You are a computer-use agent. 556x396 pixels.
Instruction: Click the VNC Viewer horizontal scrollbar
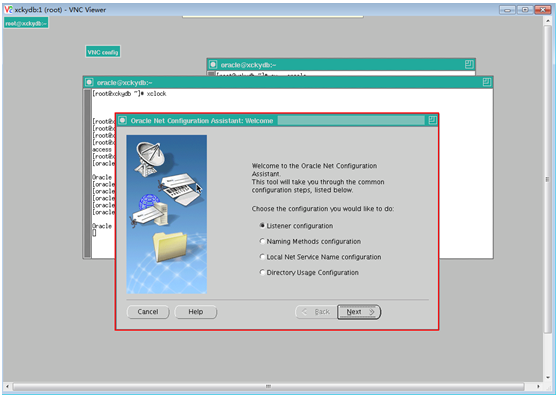point(268,386)
